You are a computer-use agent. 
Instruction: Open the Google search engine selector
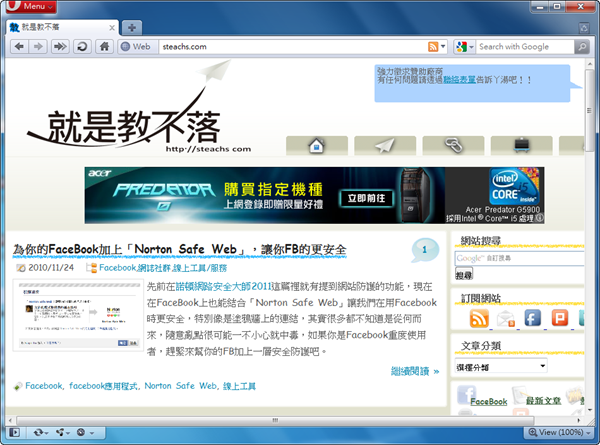click(x=465, y=47)
